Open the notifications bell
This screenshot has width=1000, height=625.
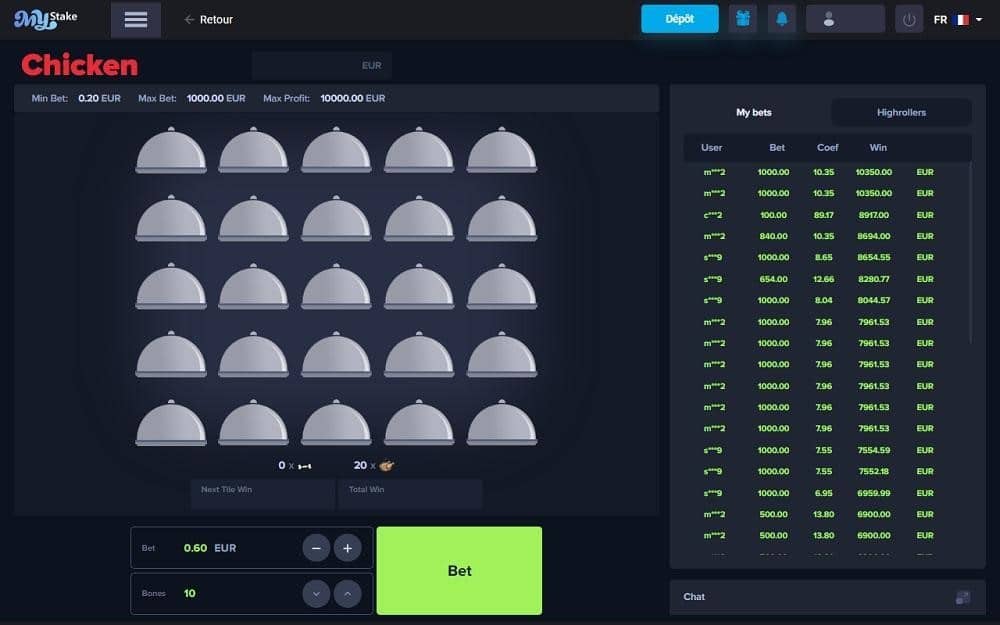click(781, 19)
